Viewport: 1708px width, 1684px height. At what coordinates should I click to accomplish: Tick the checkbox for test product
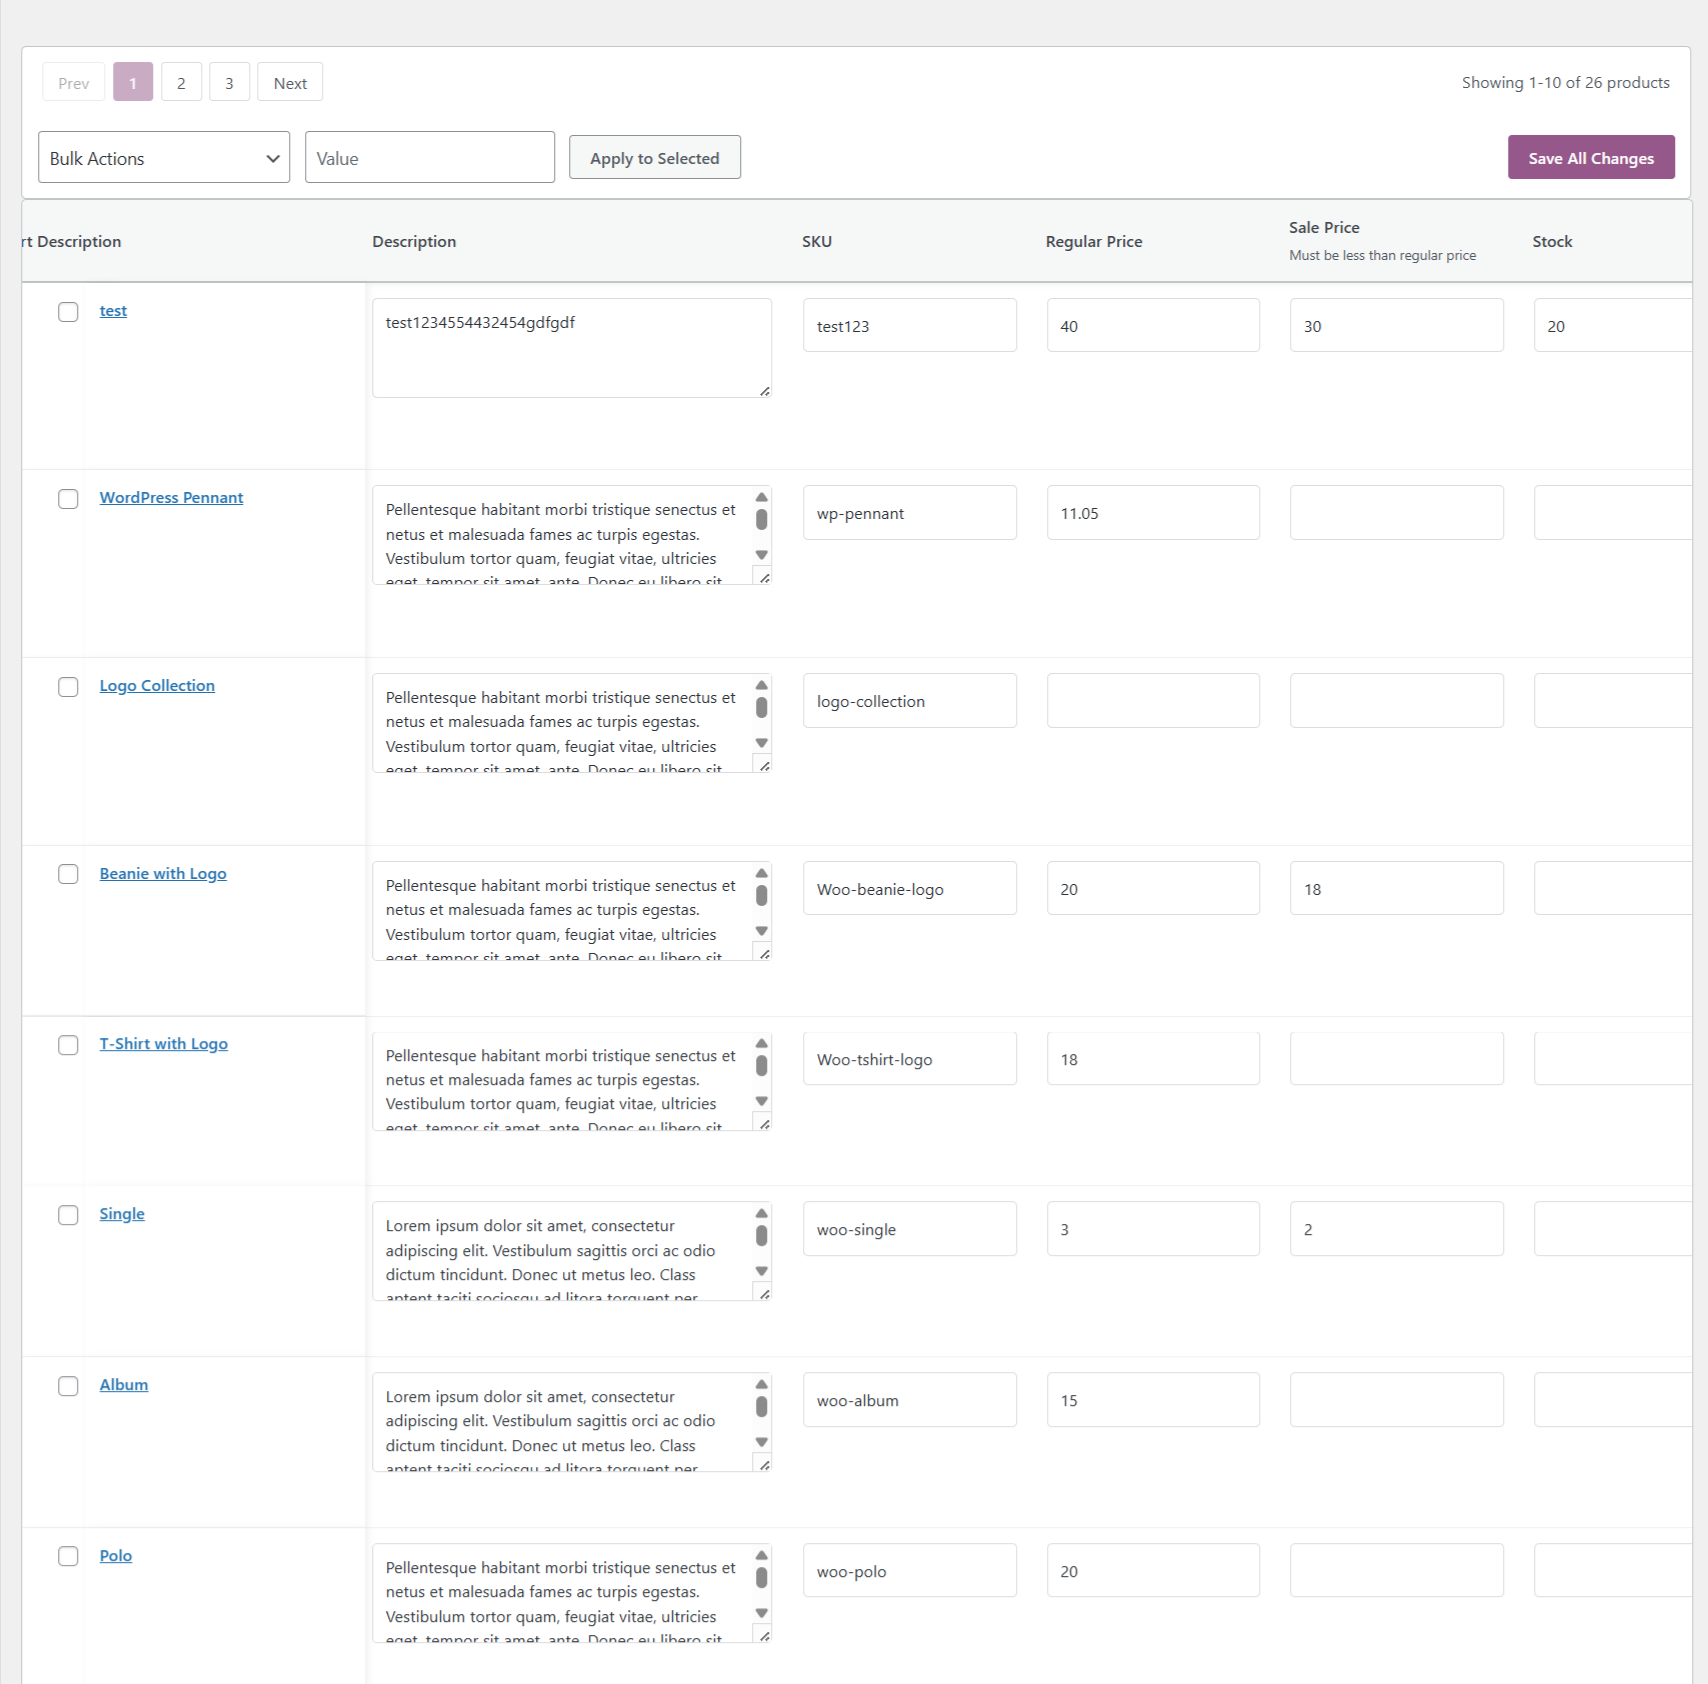[68, 312]
